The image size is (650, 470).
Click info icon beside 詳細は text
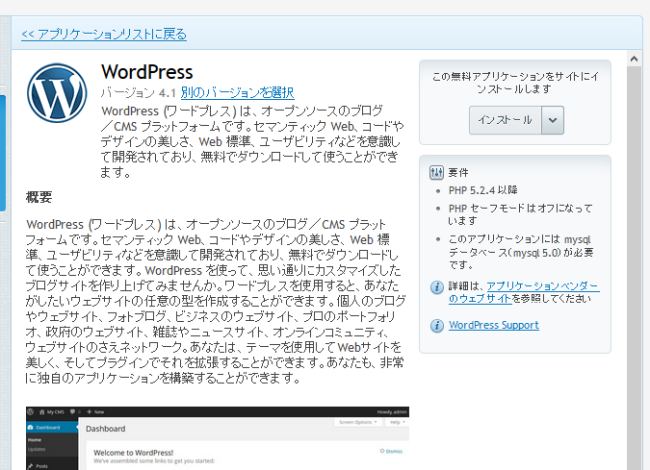[437, 287]
